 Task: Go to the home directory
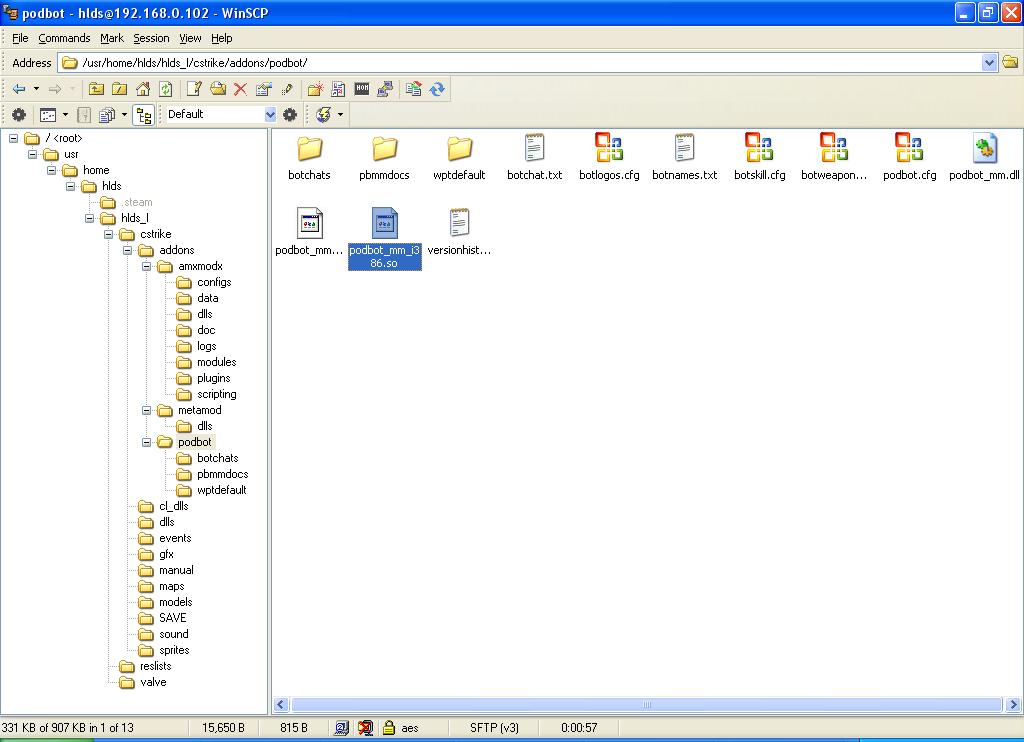tap(143, 89)
